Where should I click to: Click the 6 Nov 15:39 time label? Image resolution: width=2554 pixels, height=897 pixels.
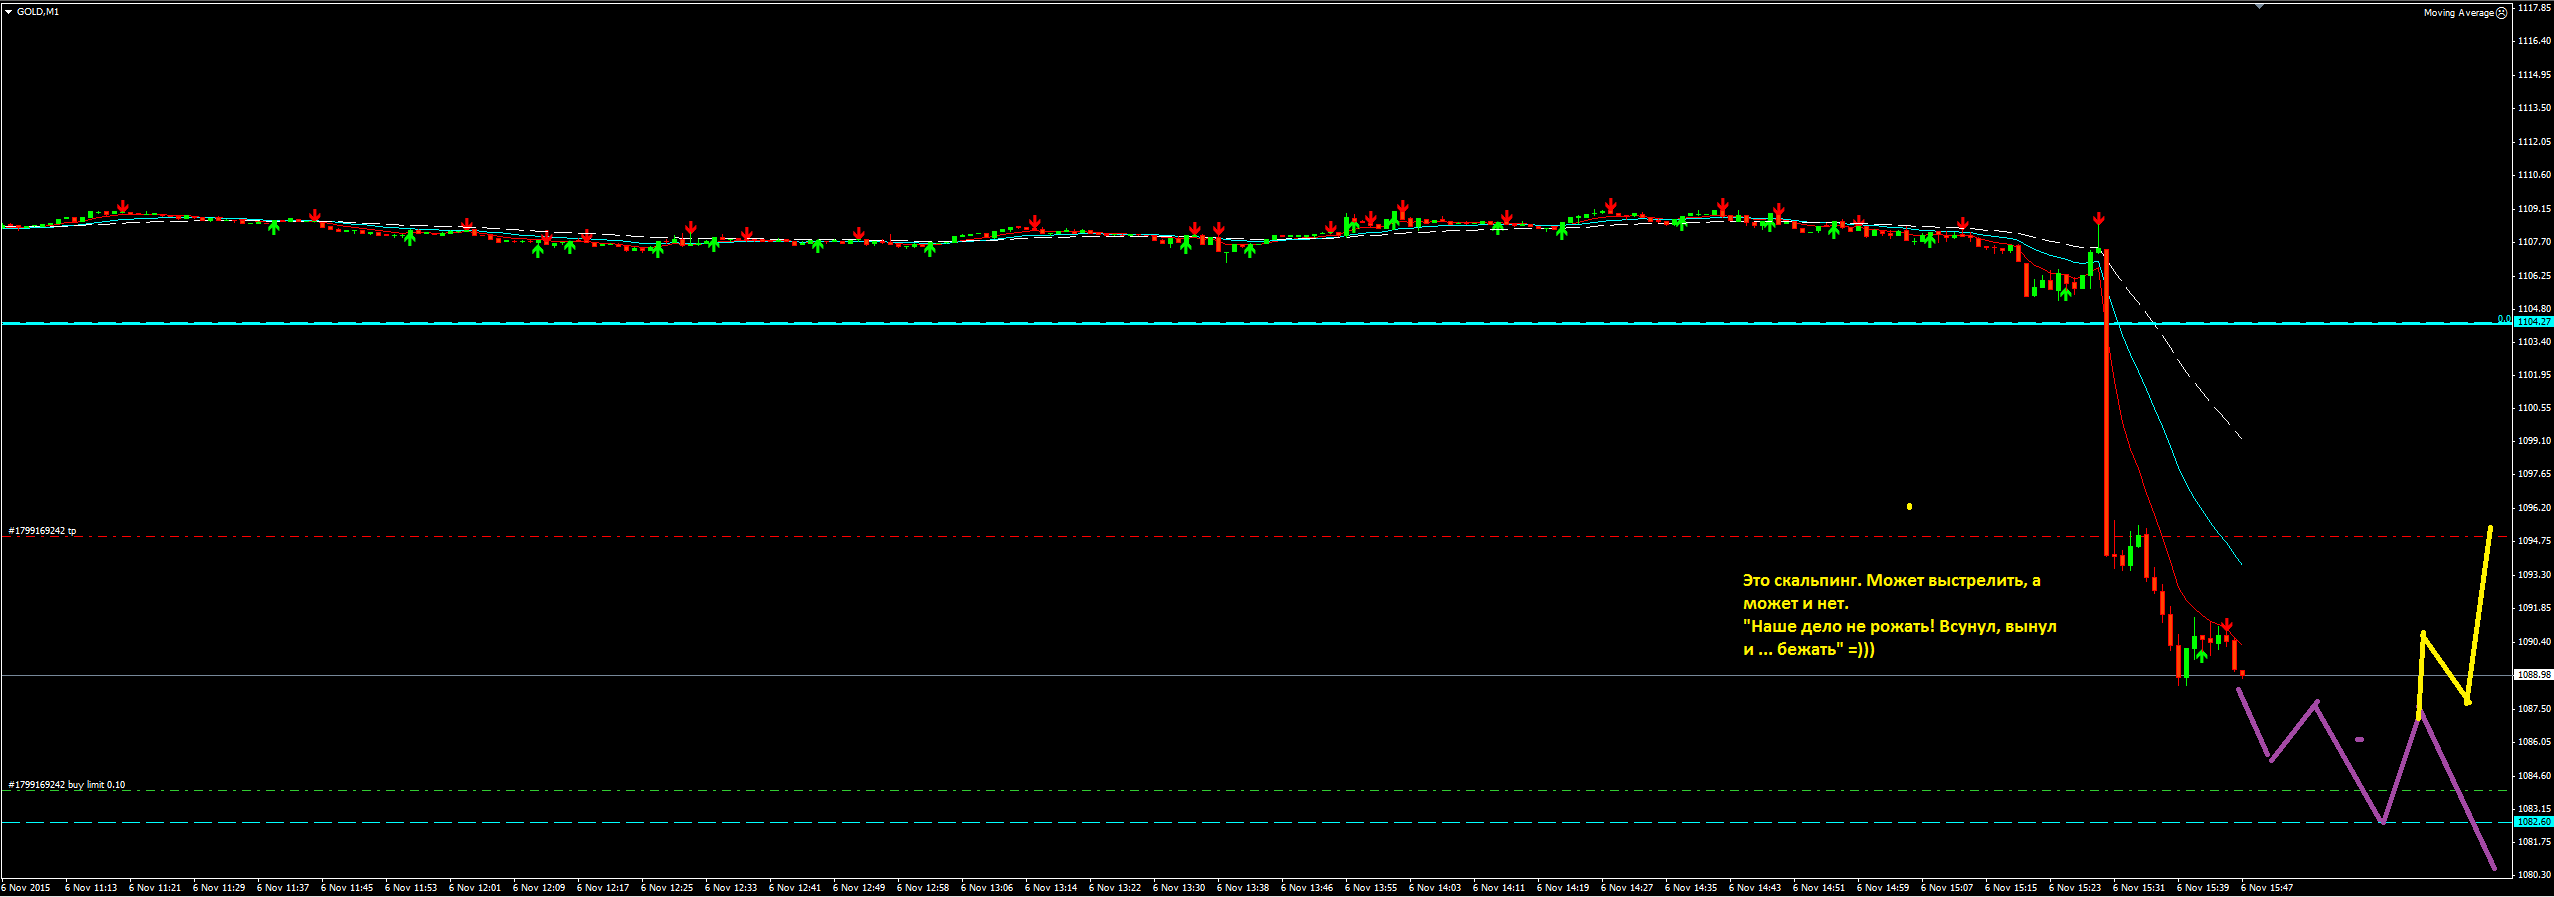pos(2203,888)
